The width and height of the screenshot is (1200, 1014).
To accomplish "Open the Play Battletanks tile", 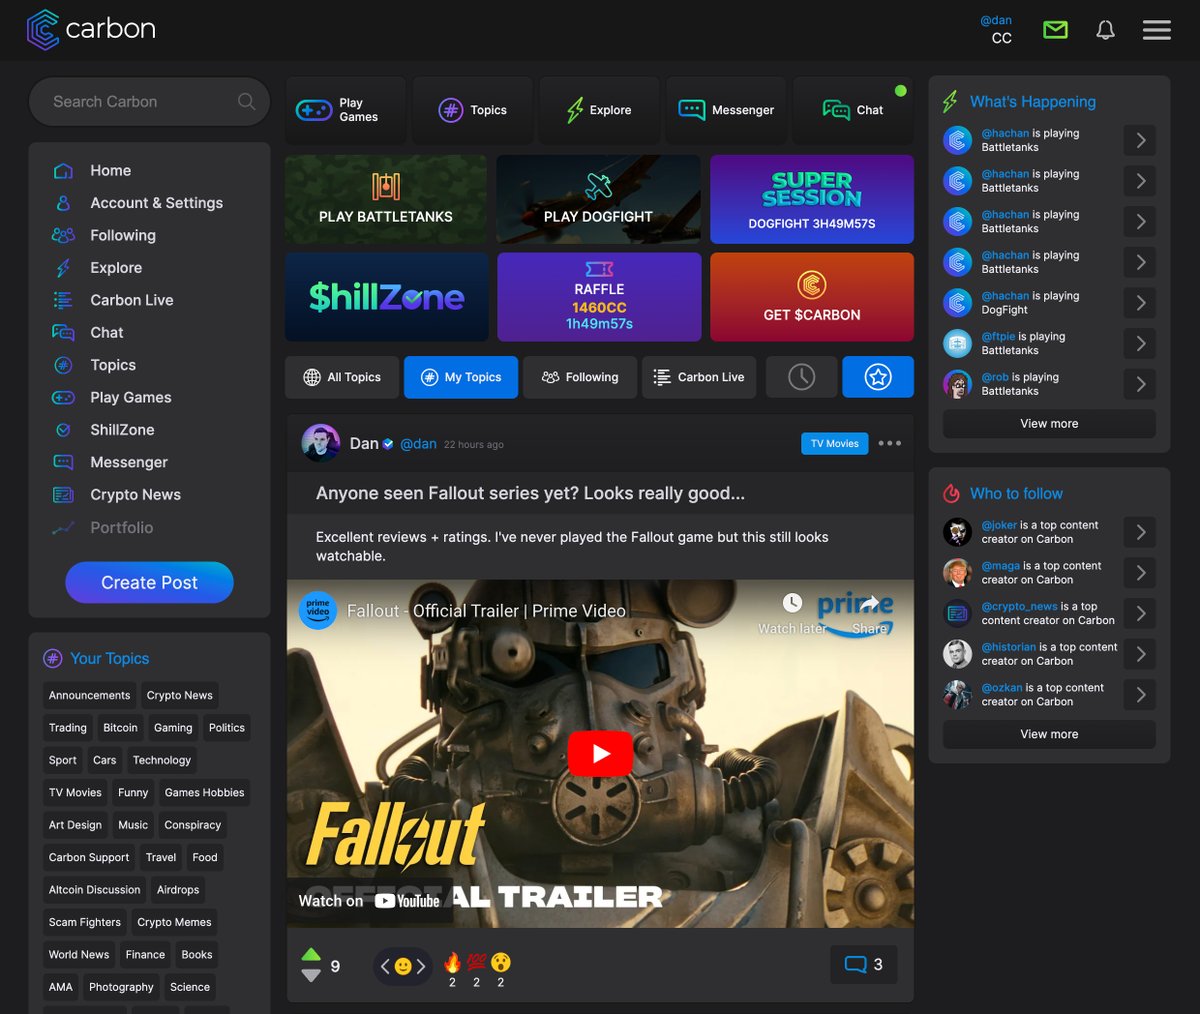I will (386, 199).
